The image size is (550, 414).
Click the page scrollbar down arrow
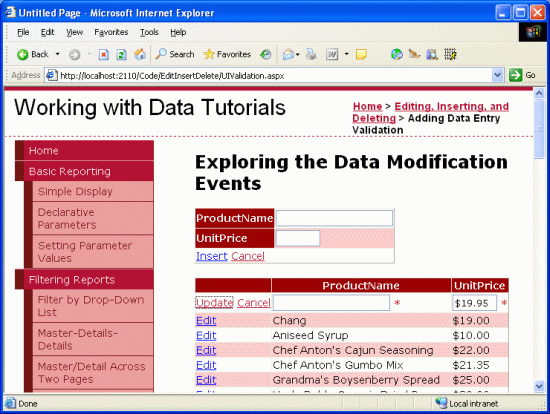point(539,386)
